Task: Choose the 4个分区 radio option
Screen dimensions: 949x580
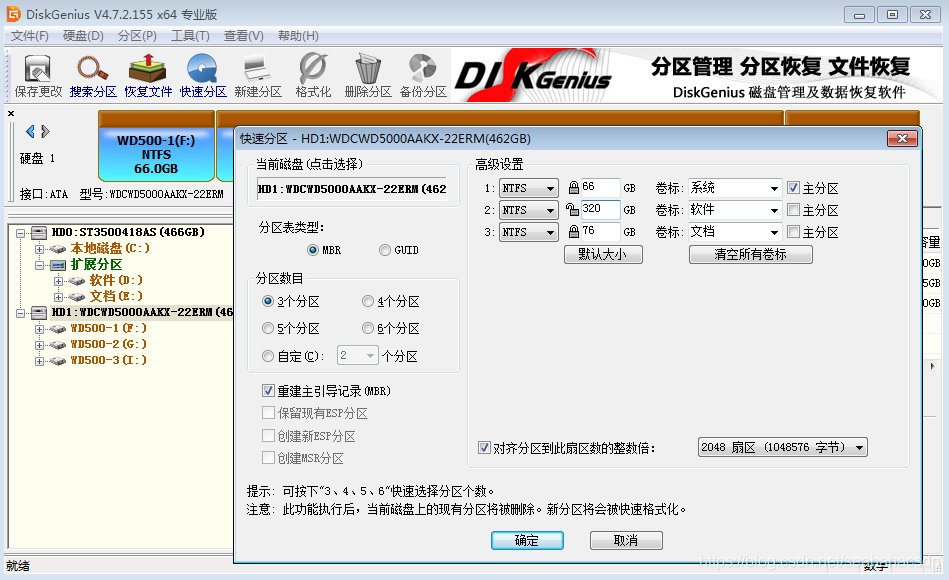Action: tap(368, 301)
